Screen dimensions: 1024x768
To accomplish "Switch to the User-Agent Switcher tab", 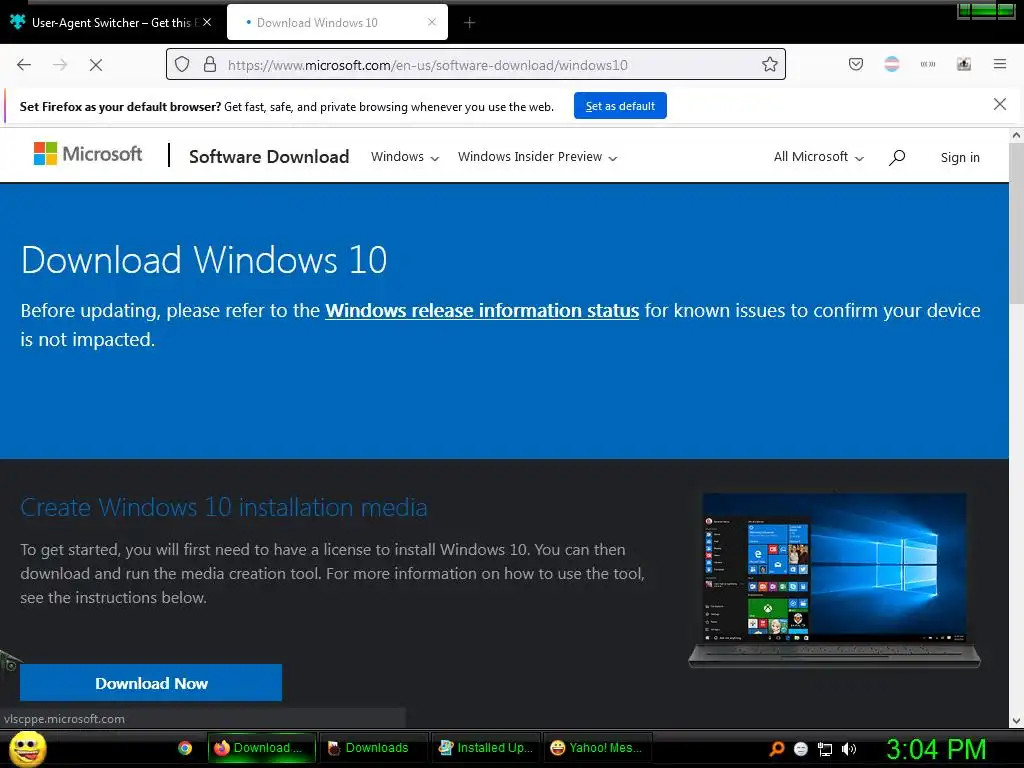I will [110, 23].
